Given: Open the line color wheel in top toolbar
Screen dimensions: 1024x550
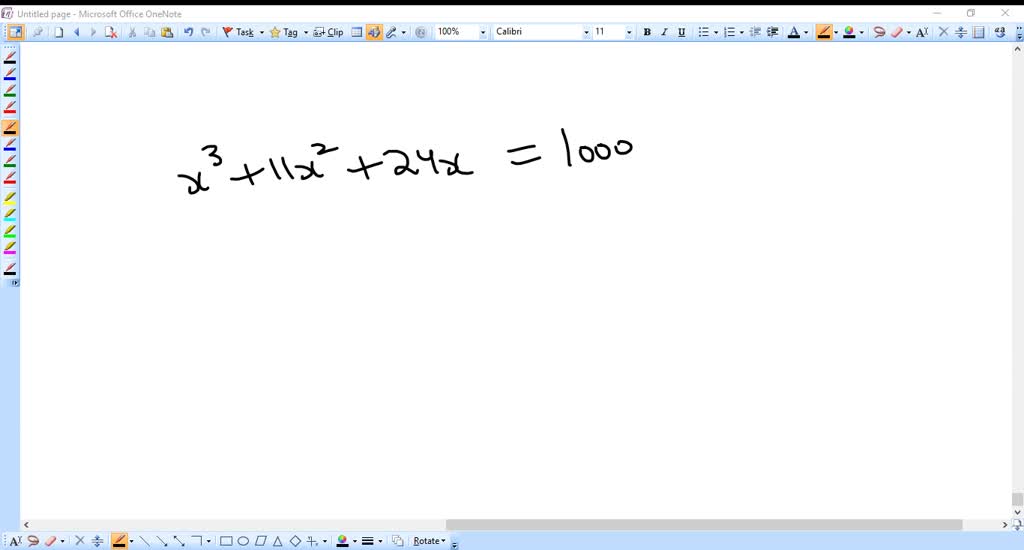Looking at the screenshot, I should tap(849, 32).
